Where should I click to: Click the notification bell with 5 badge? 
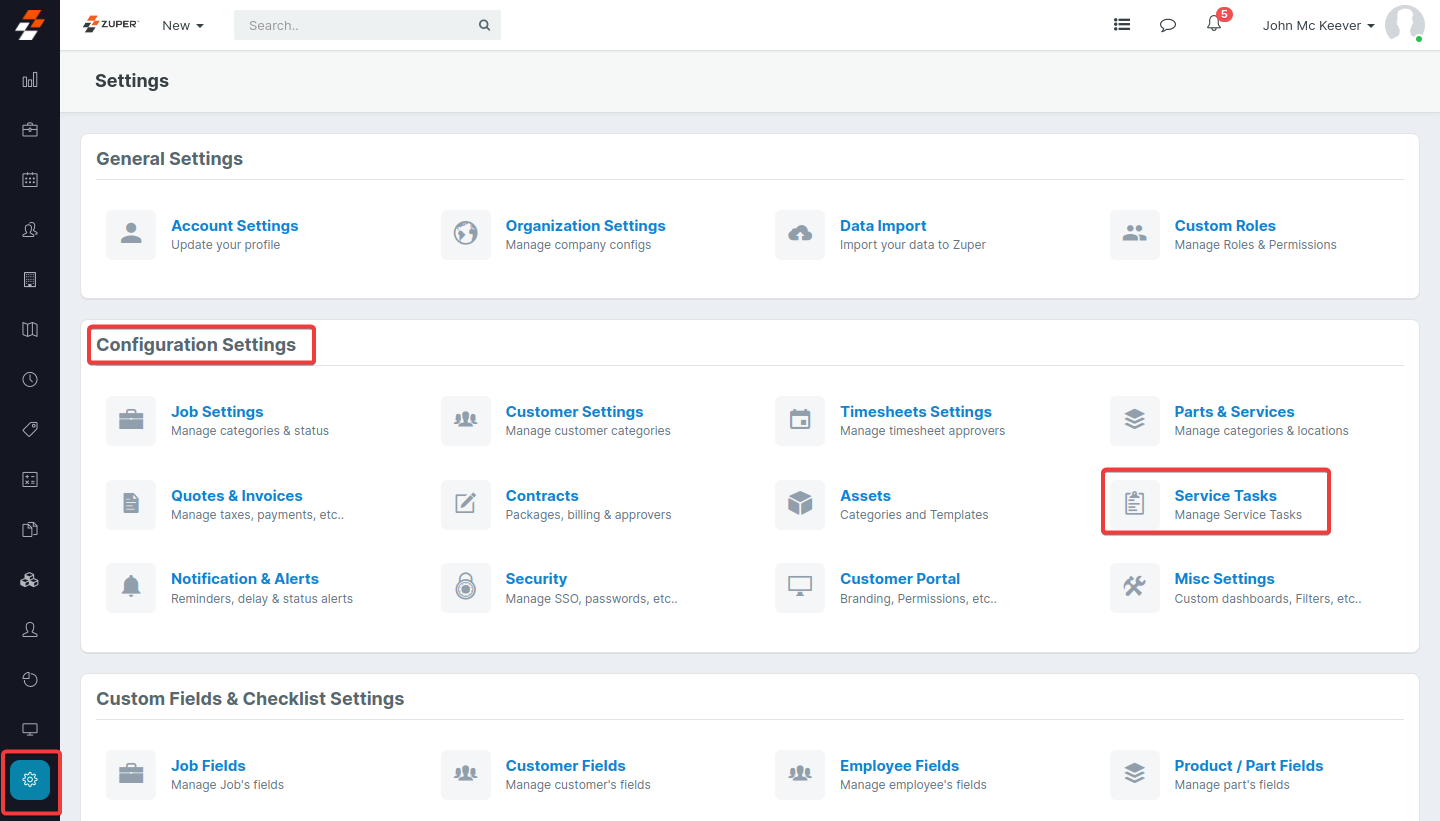(1214, 25)
